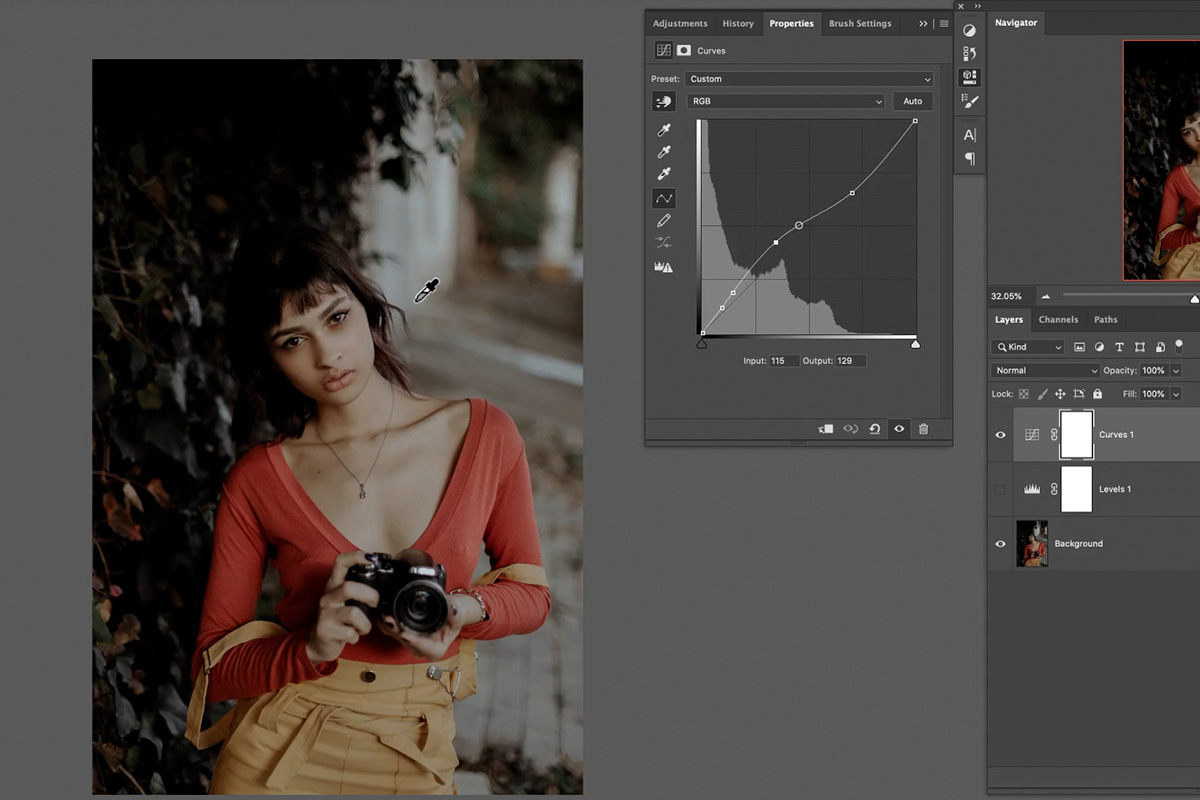
Task: Toggle visibility of Curves 1 layer
Action: pos(1000,434)
